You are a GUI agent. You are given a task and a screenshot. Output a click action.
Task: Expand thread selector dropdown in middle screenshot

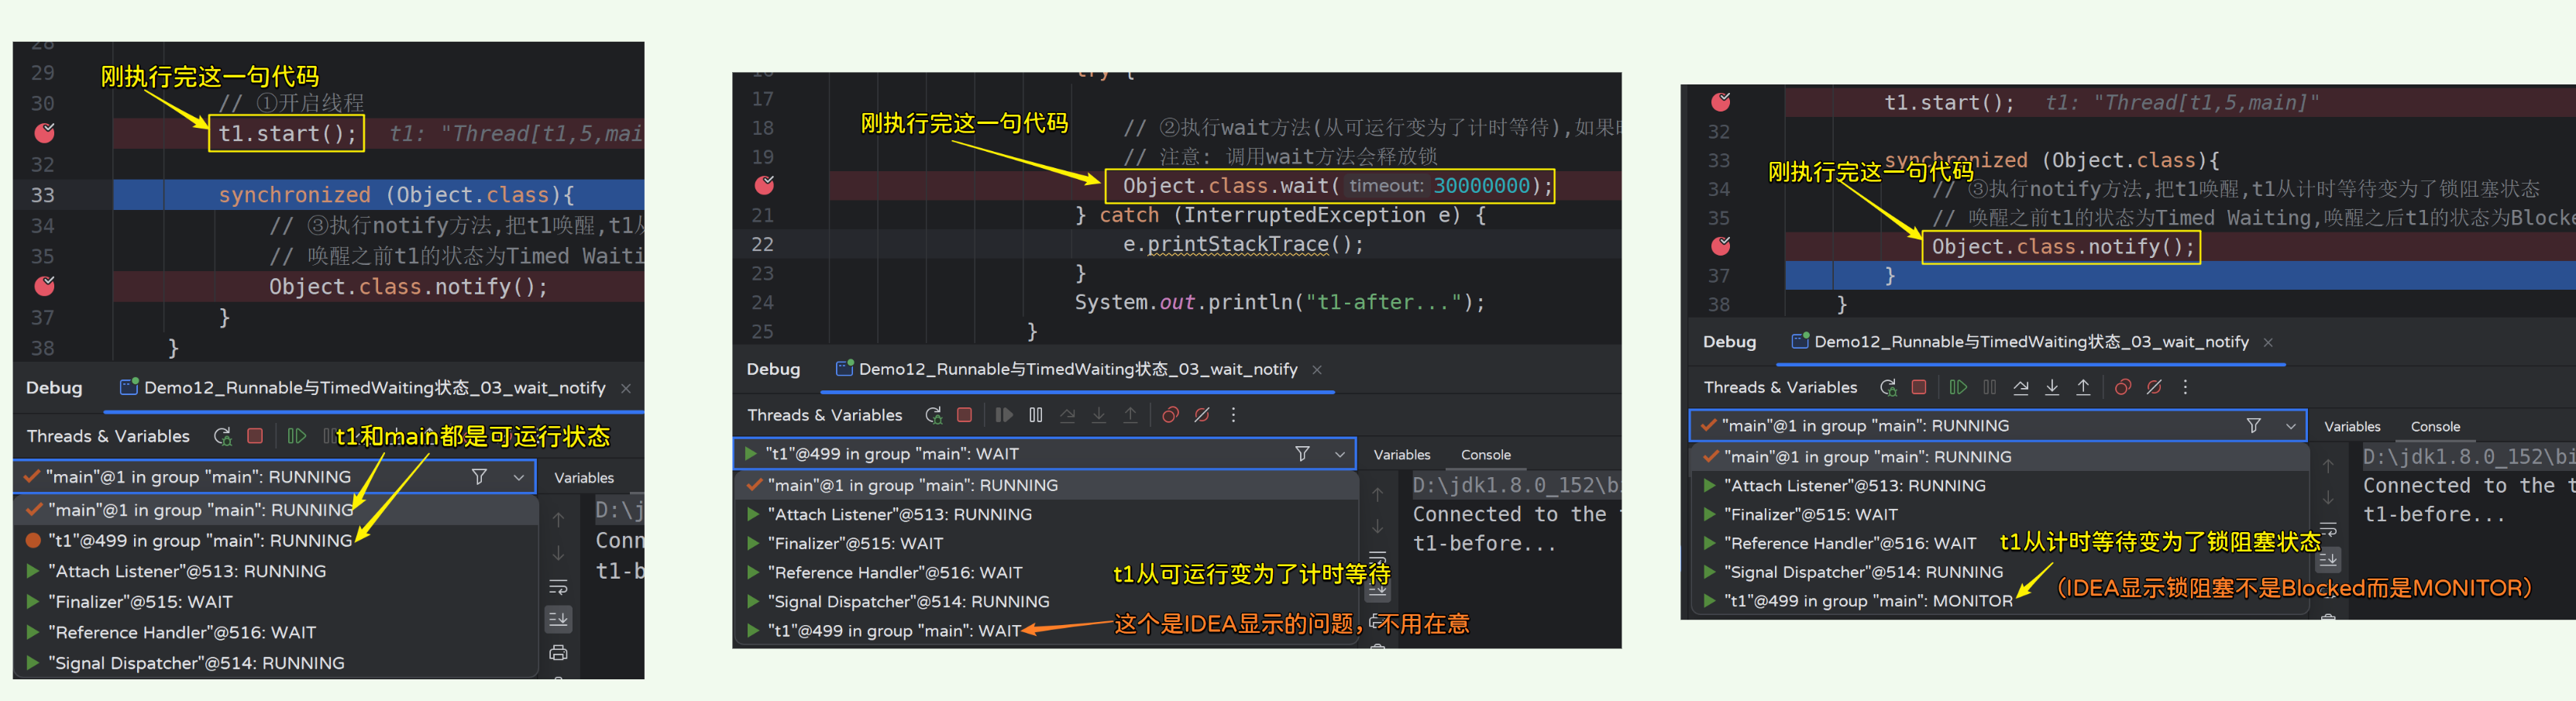tap(1340, 454)
